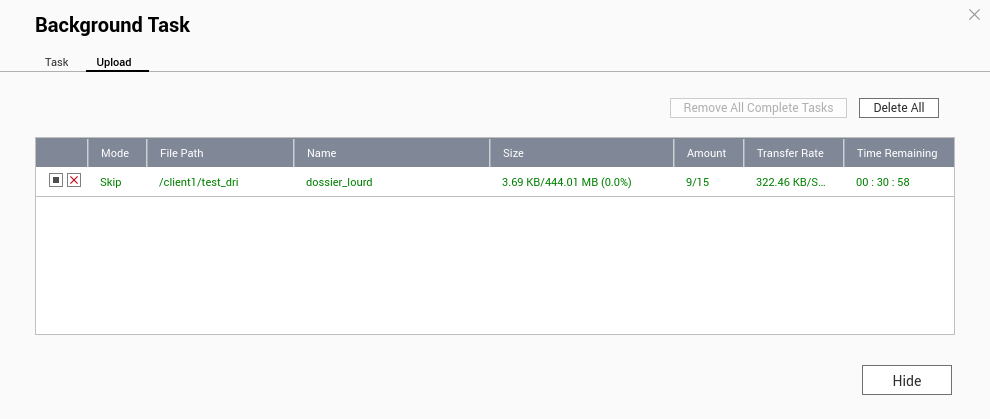Click the Time Remaining column header
This screenshot has width=990, height=419.
(897, 153)
